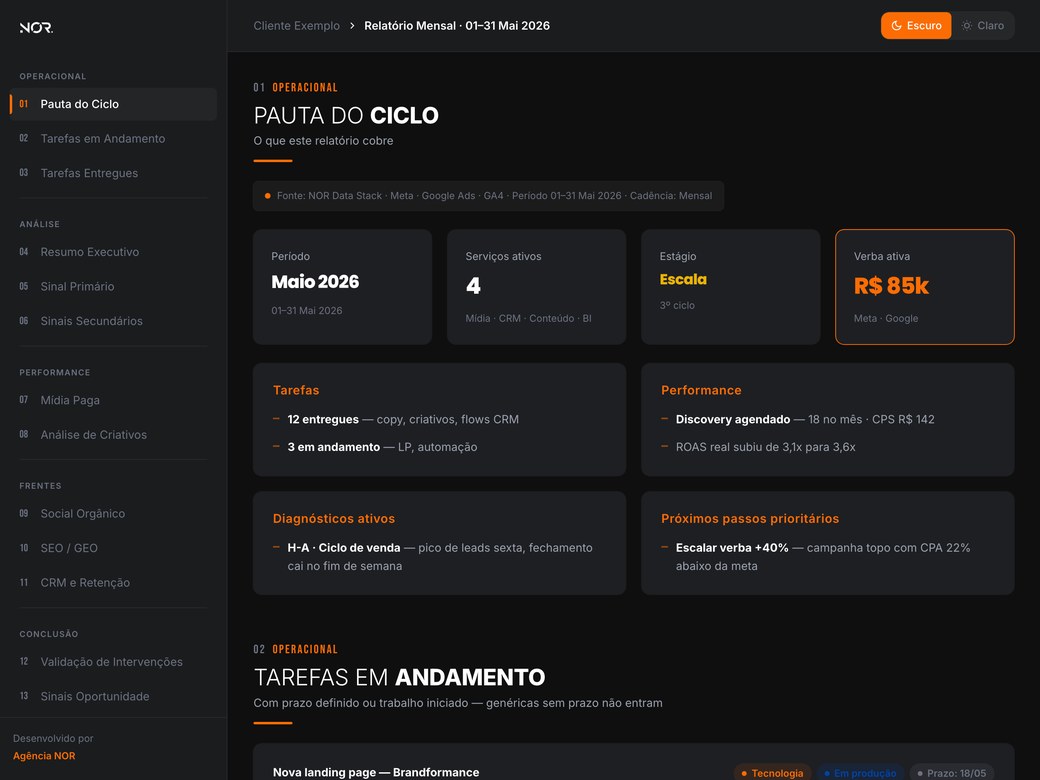
Task: Click Diagnósticos ativos heading
Action: (334, 519)
